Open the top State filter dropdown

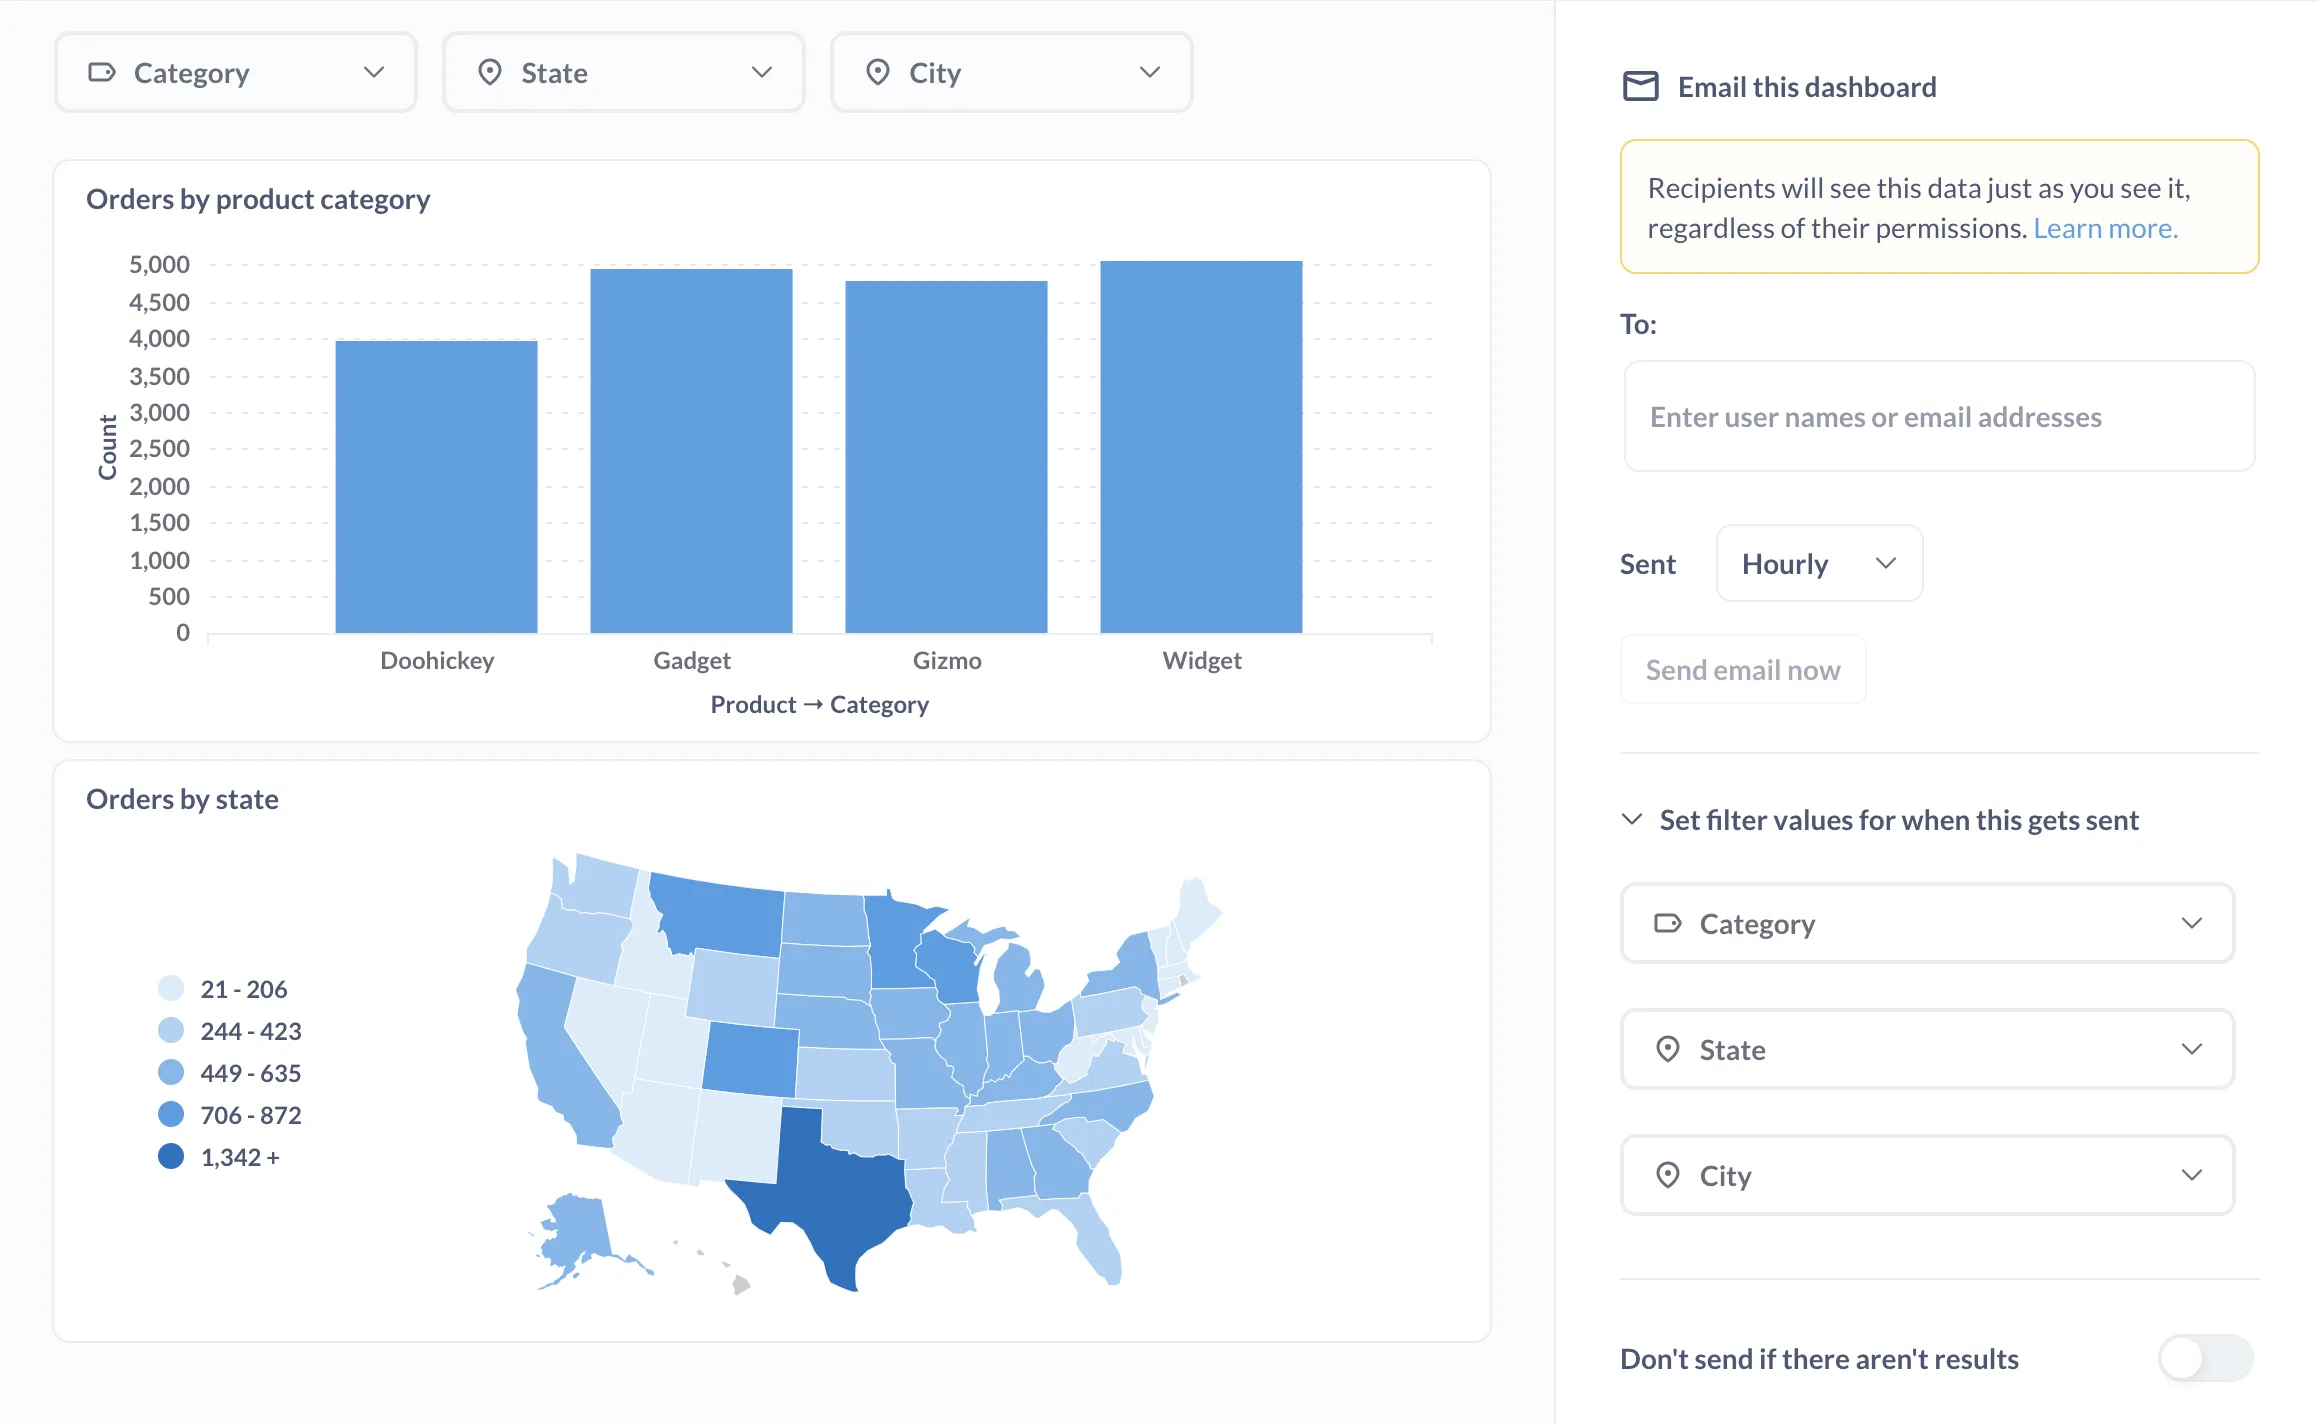click(624, 72)
